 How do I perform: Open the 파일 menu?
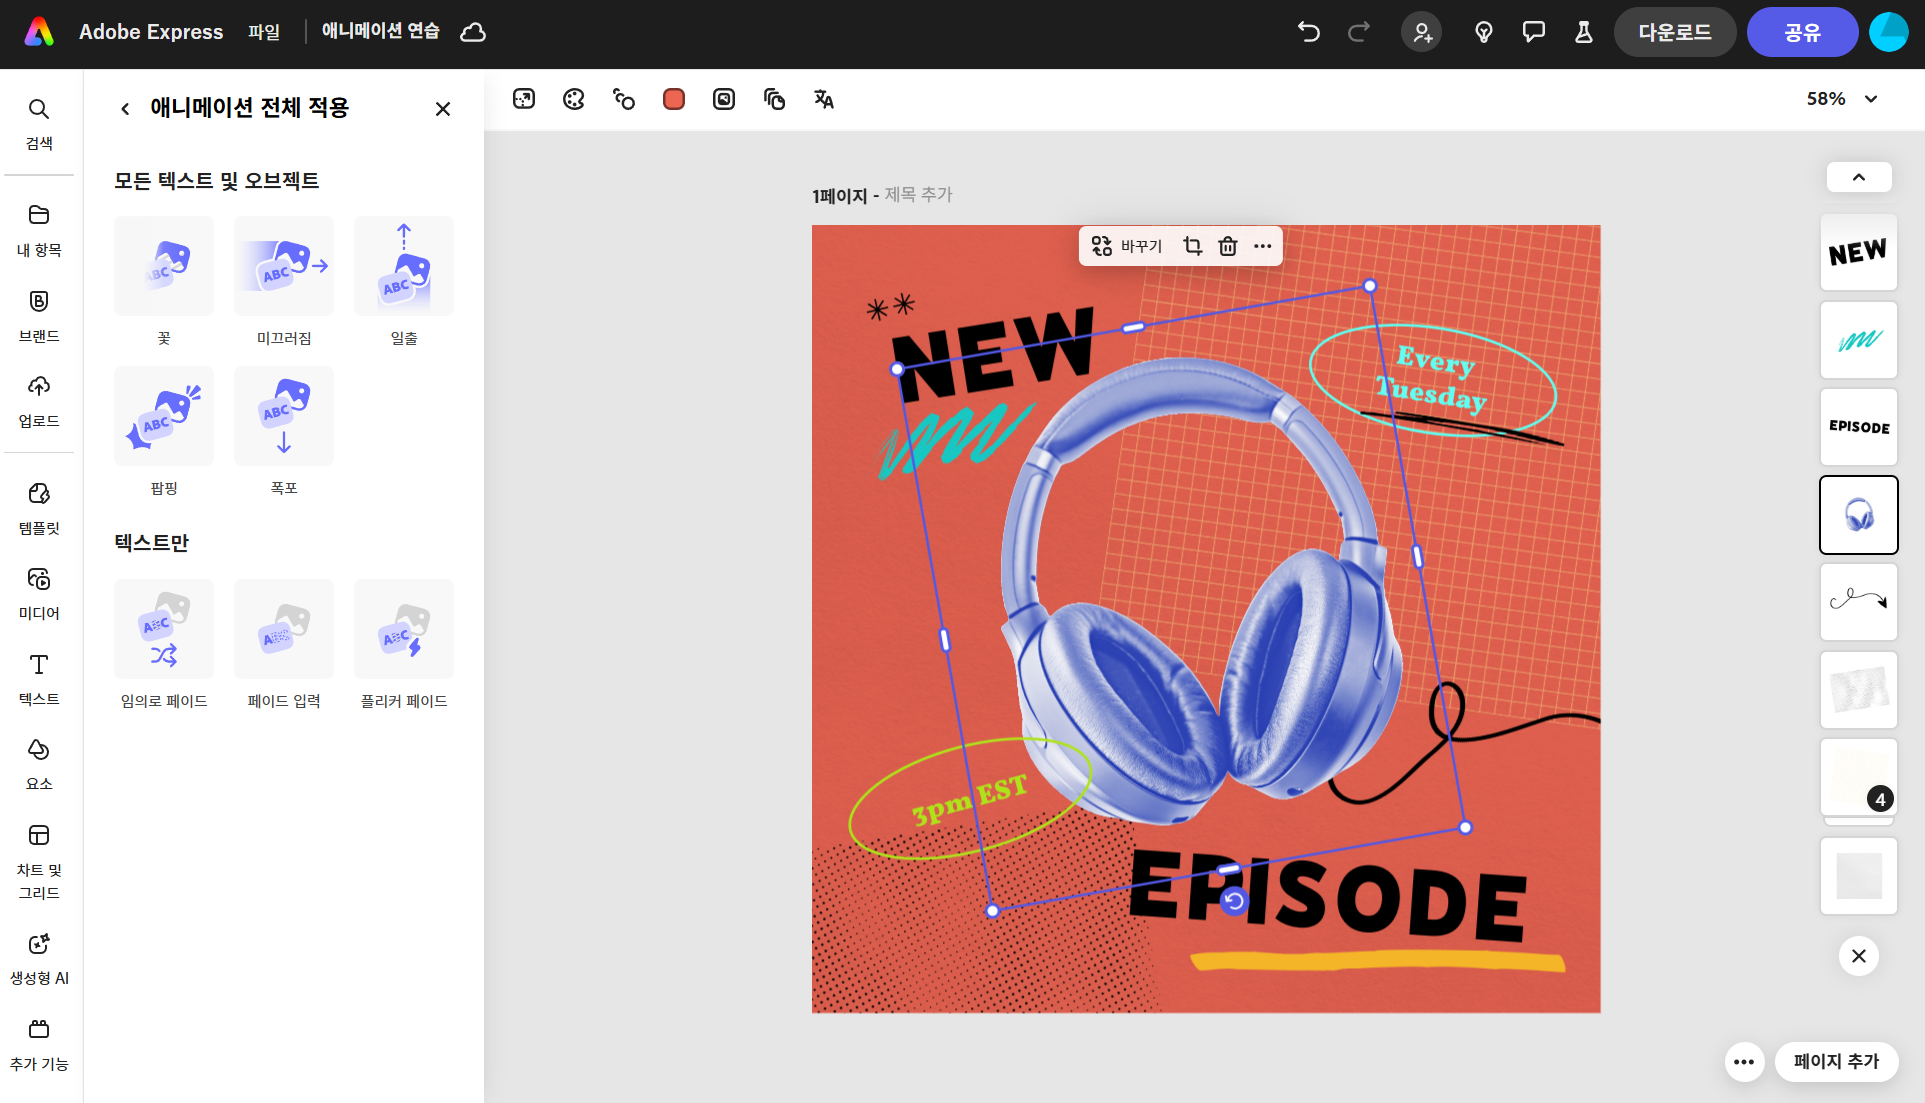tap(264, 32)
